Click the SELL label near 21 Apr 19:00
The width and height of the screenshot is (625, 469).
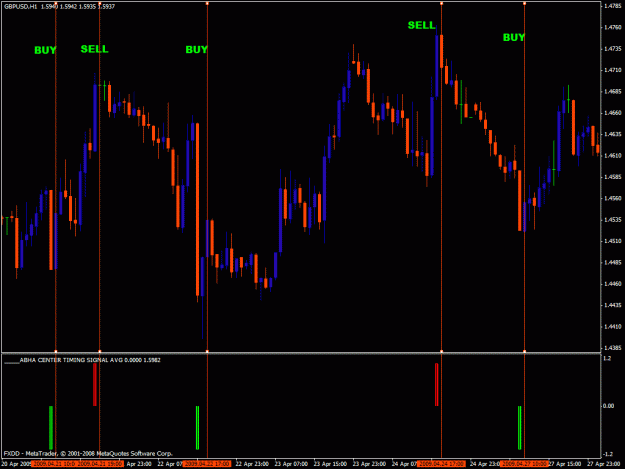point(94,49)
